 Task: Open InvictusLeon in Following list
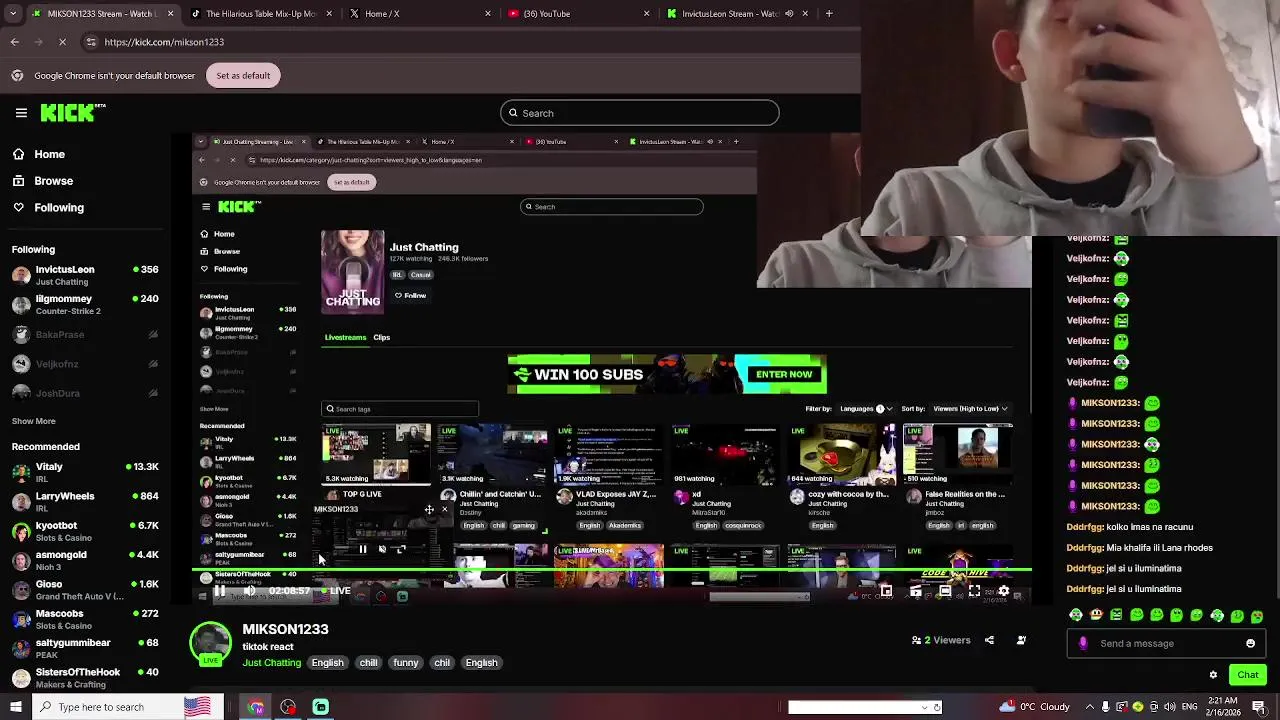tap(85, 275)
